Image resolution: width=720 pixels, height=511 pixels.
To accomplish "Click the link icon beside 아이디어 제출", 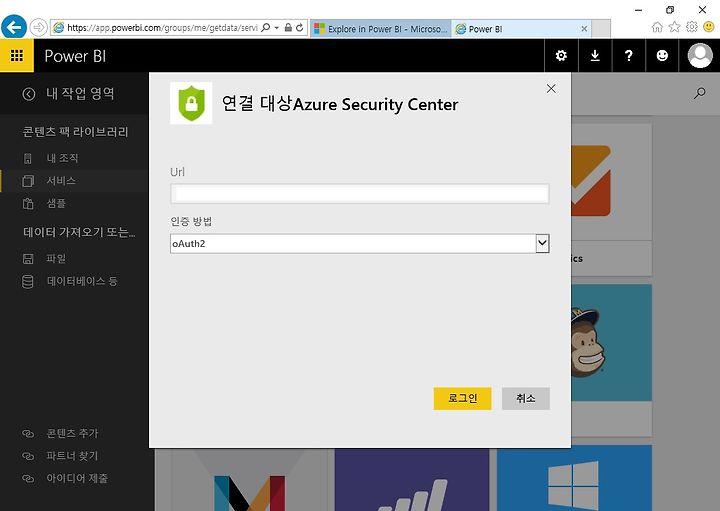I will (x=28, y=478).
